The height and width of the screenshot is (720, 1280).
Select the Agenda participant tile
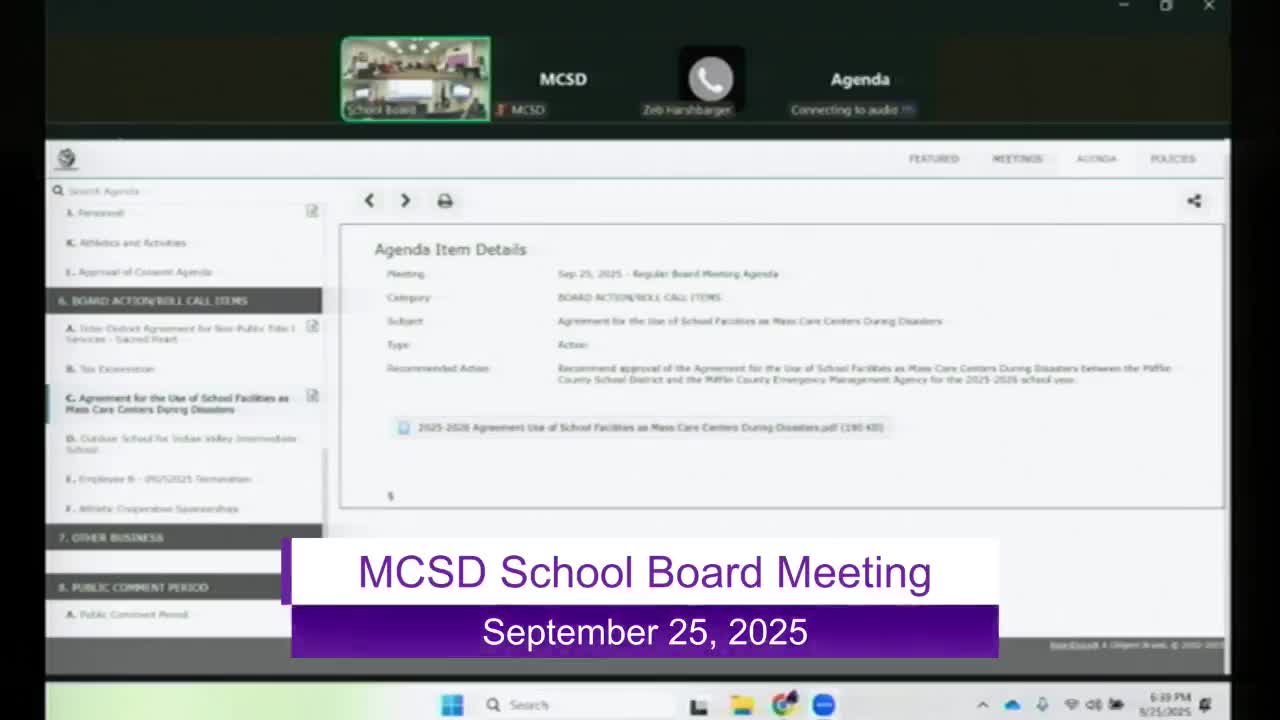pyautogui.click(x=859, y=79)
